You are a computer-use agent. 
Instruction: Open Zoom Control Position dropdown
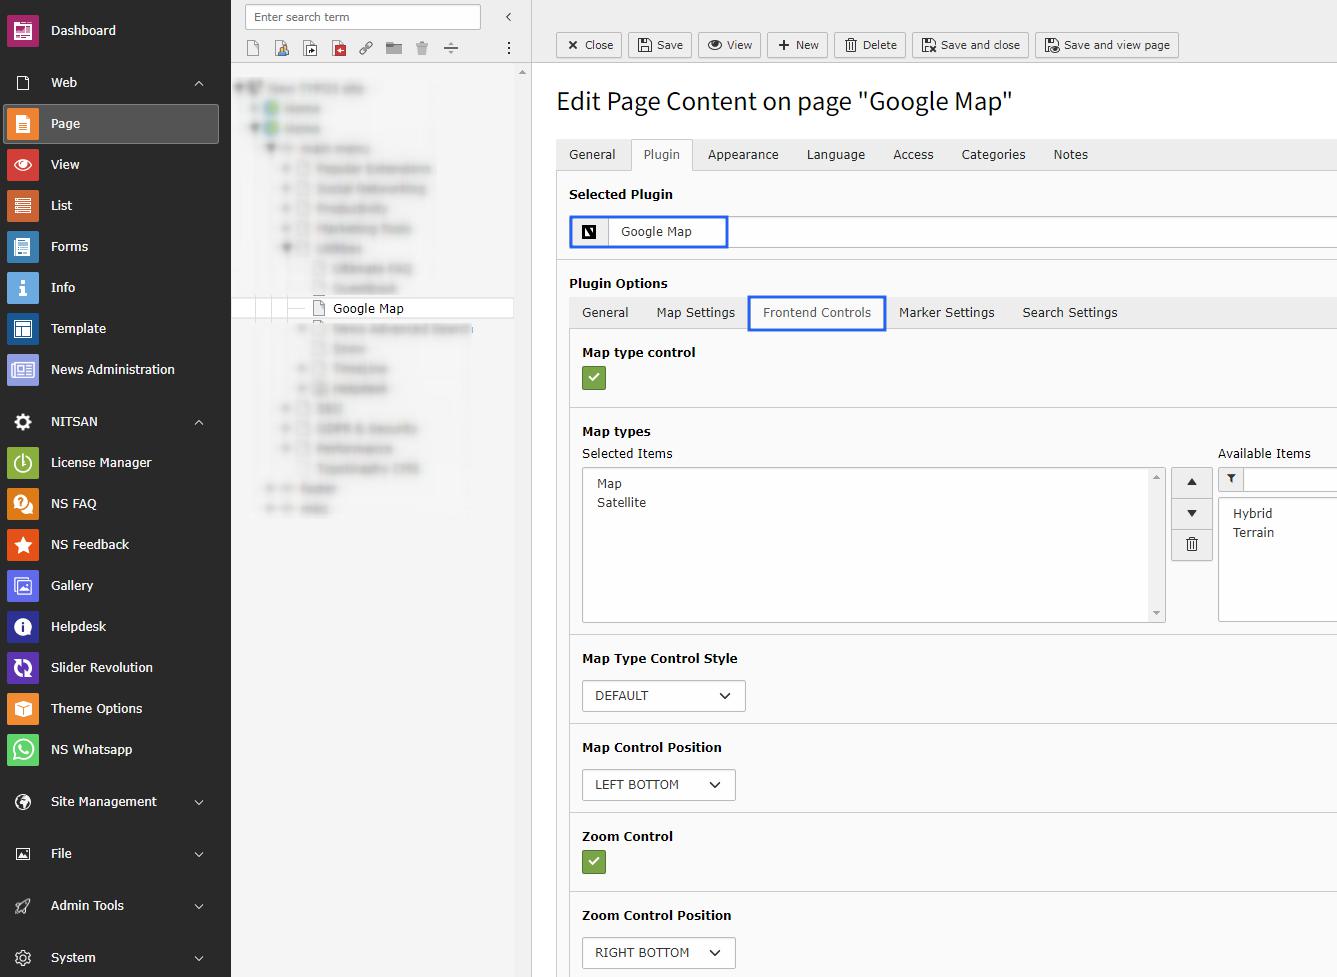click(x=659, y=953)
